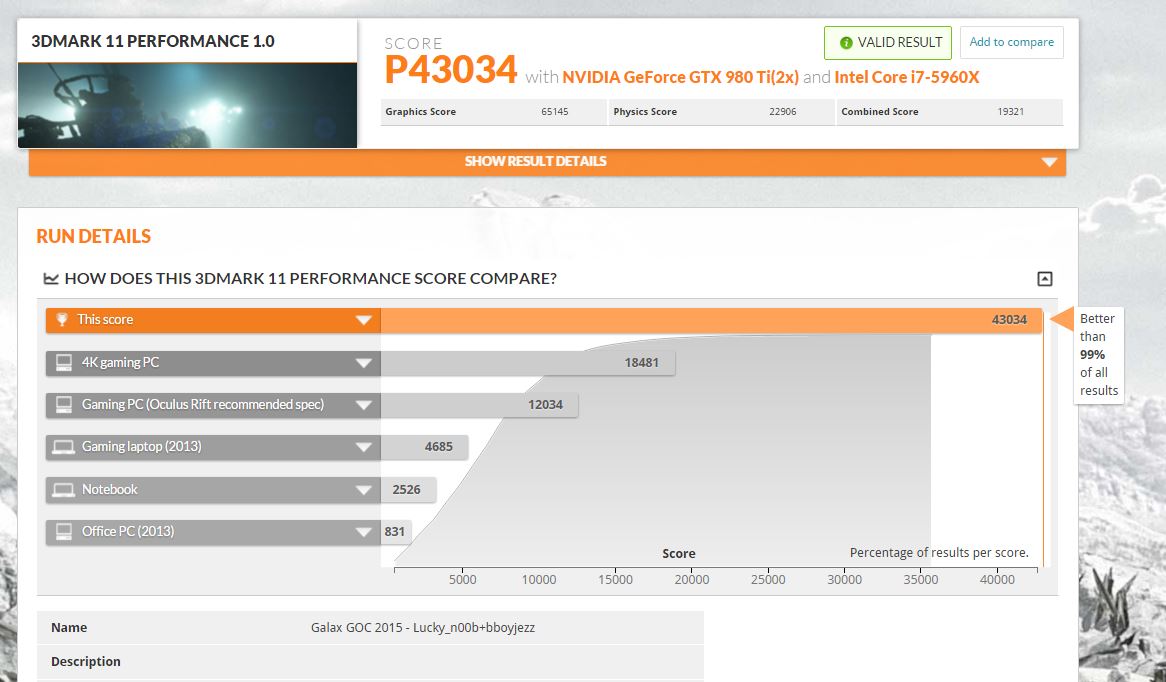This screenshot has width=1166, height=682.
Task: Expand the Notebook dropdown arrow
Action: [x=364, y=489]
